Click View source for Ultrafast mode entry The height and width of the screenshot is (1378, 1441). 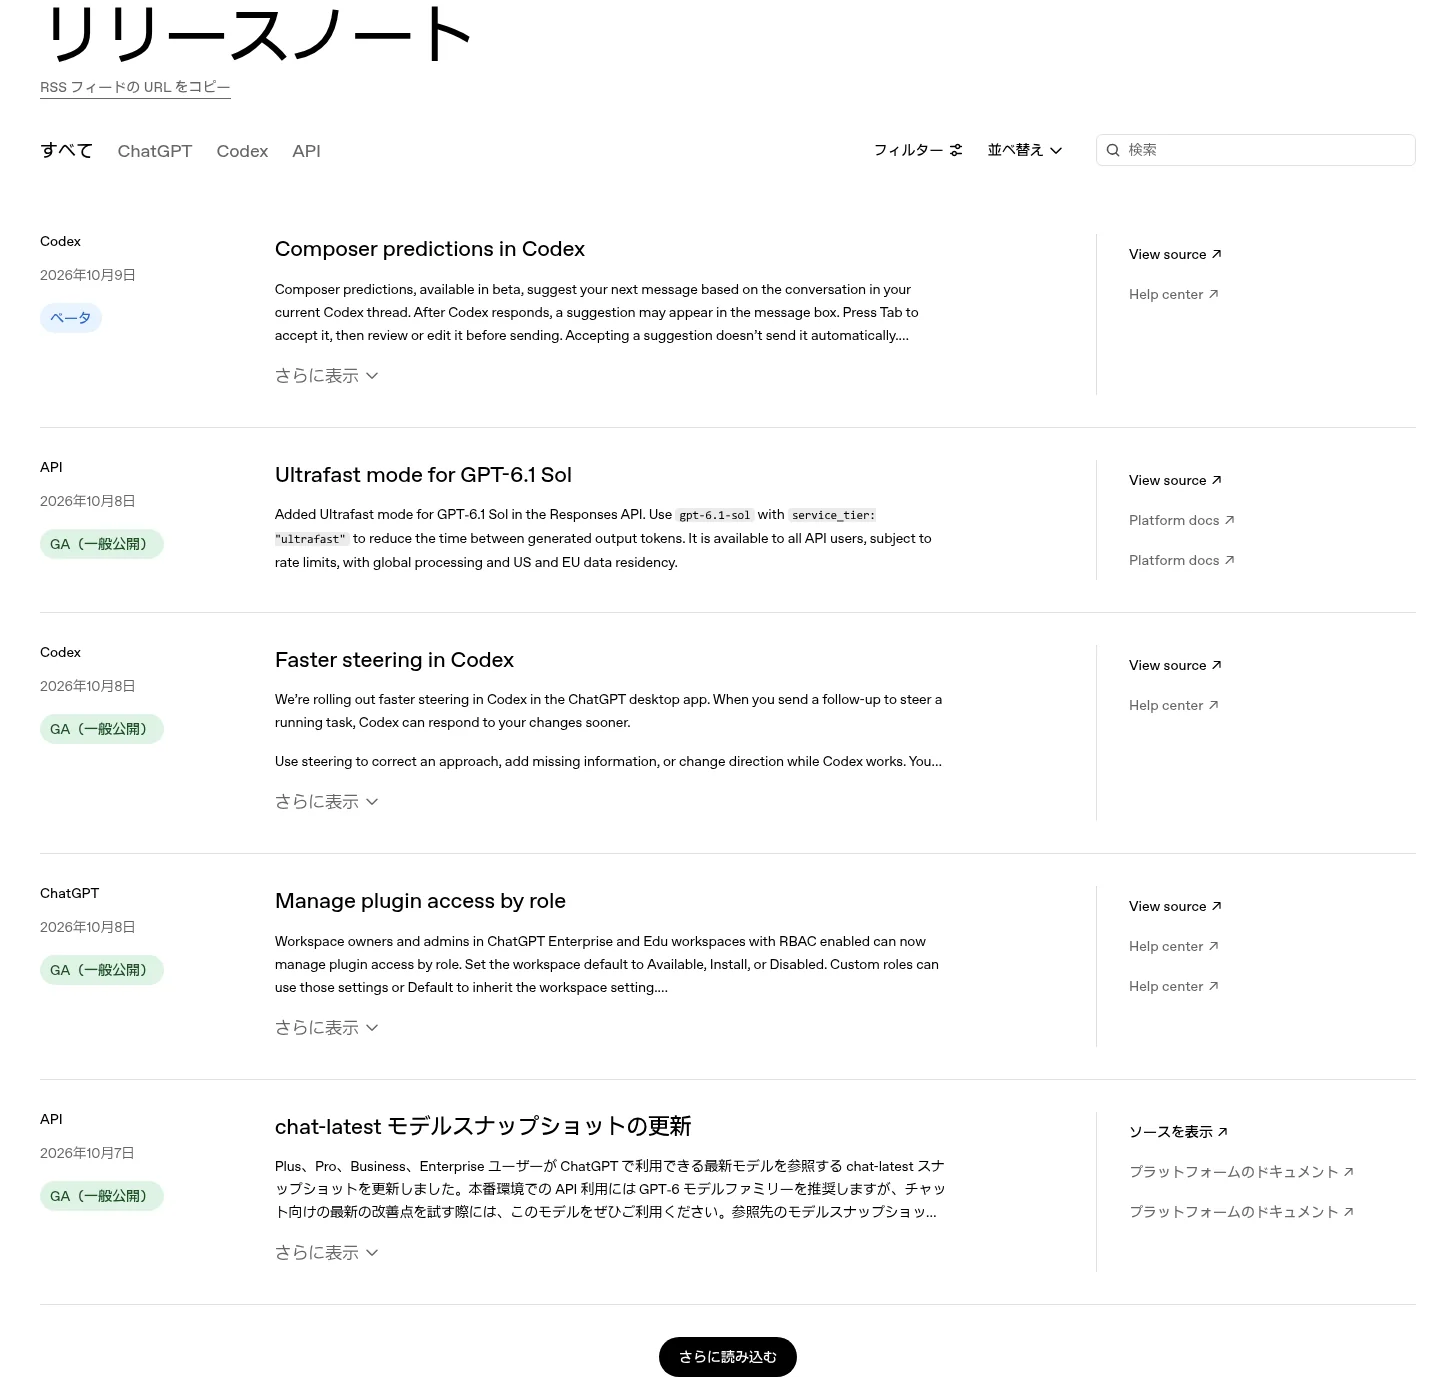tap(1175, 480)
